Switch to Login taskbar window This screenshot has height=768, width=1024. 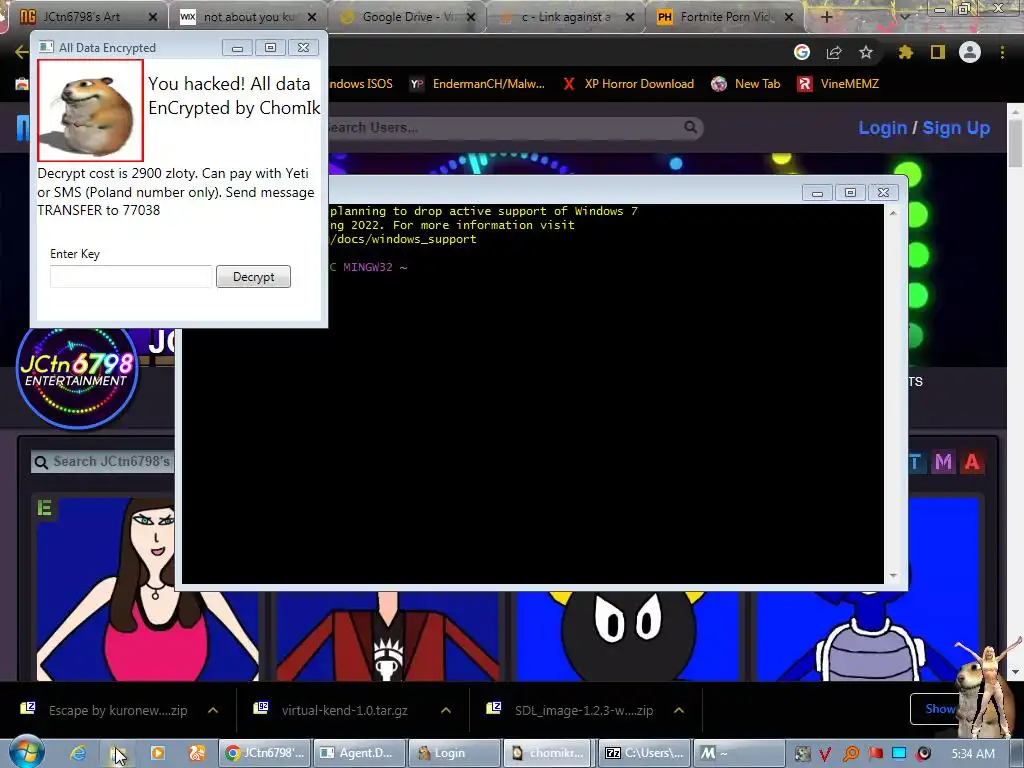(x=454, y=753)
